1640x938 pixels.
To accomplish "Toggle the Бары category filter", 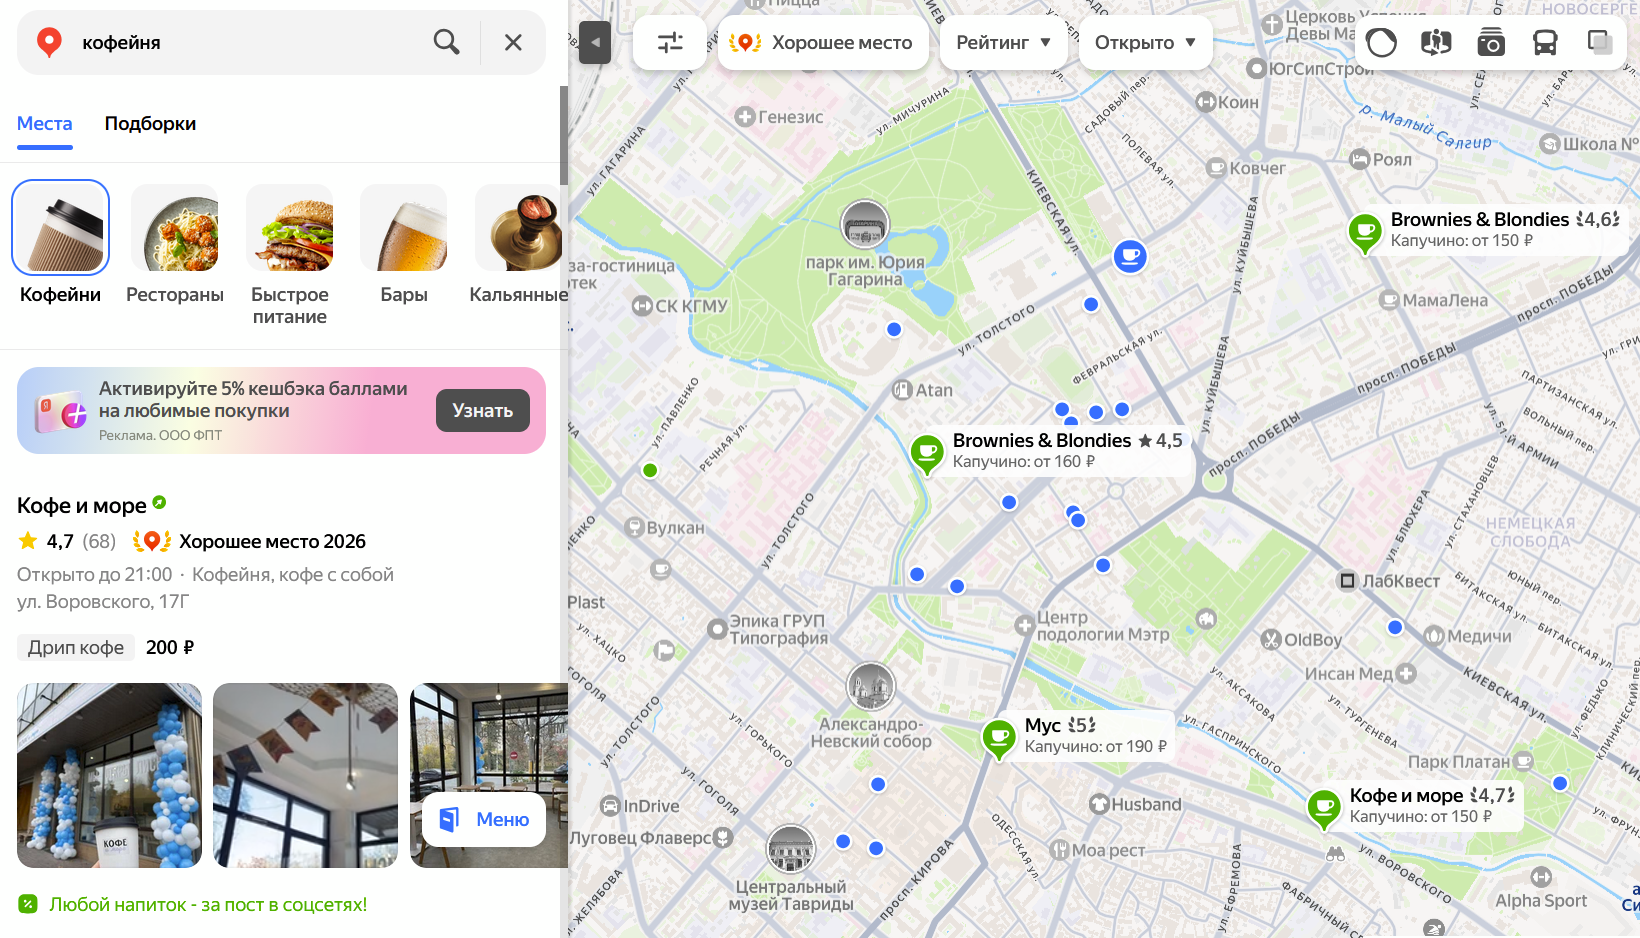I will click(x=404, y=243).
